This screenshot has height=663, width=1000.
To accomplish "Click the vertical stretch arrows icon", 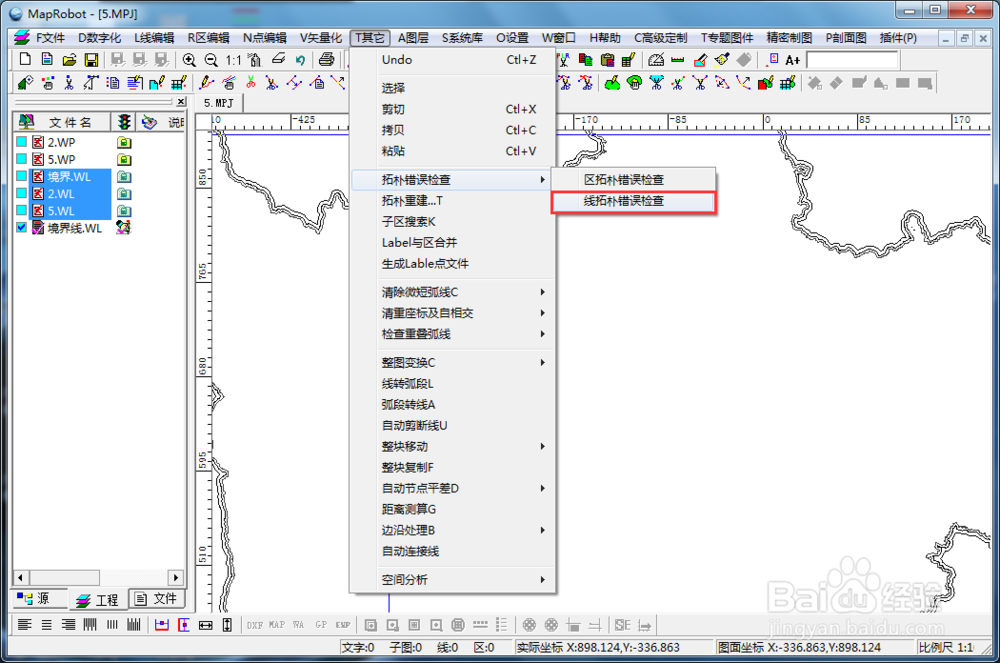I will [x=227, y=625].
